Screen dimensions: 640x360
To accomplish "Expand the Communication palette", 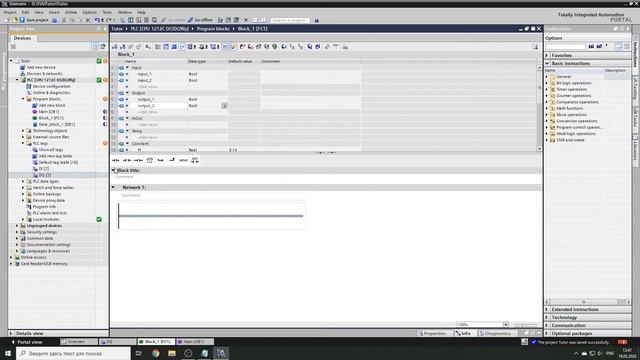I will [547, 325].
